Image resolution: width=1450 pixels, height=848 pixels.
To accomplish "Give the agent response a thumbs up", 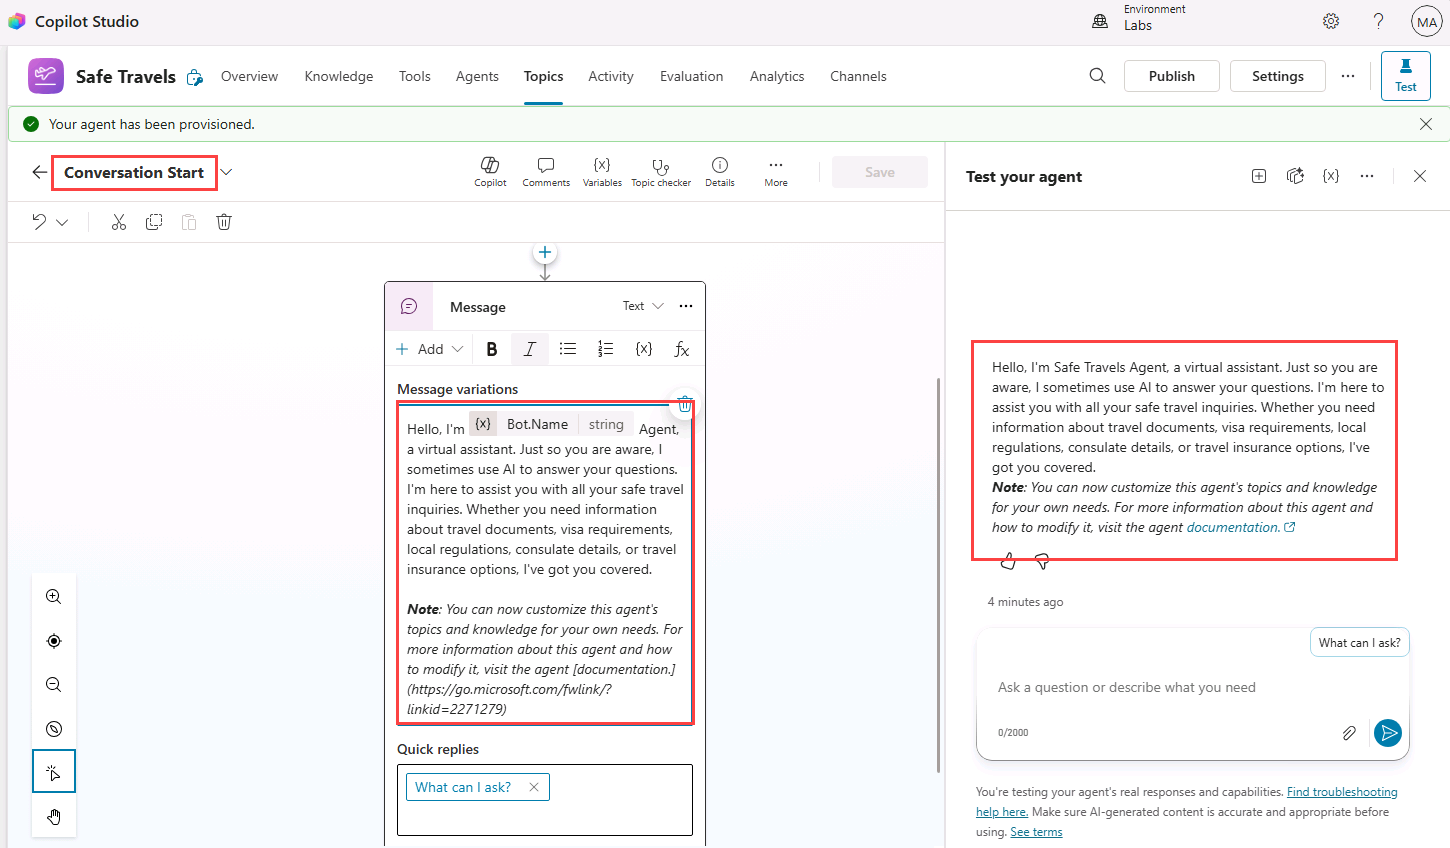I will [x=1008, y=562].
